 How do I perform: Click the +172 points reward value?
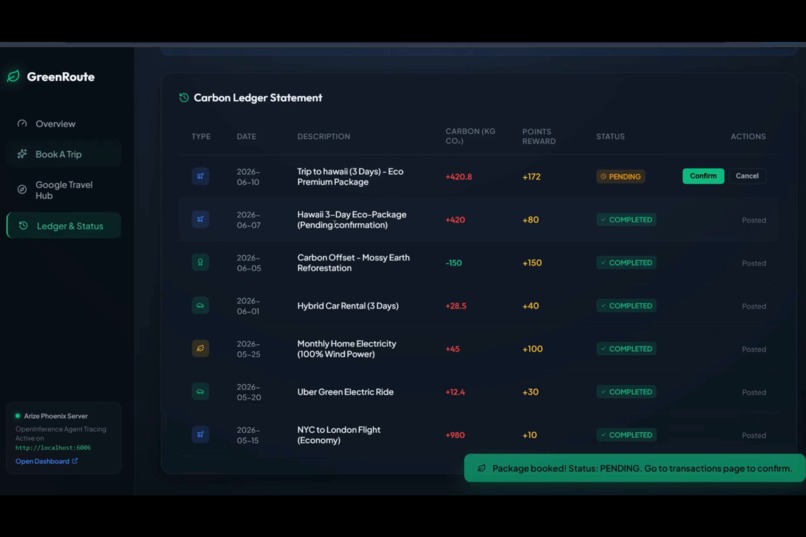(x=532, y=177)
